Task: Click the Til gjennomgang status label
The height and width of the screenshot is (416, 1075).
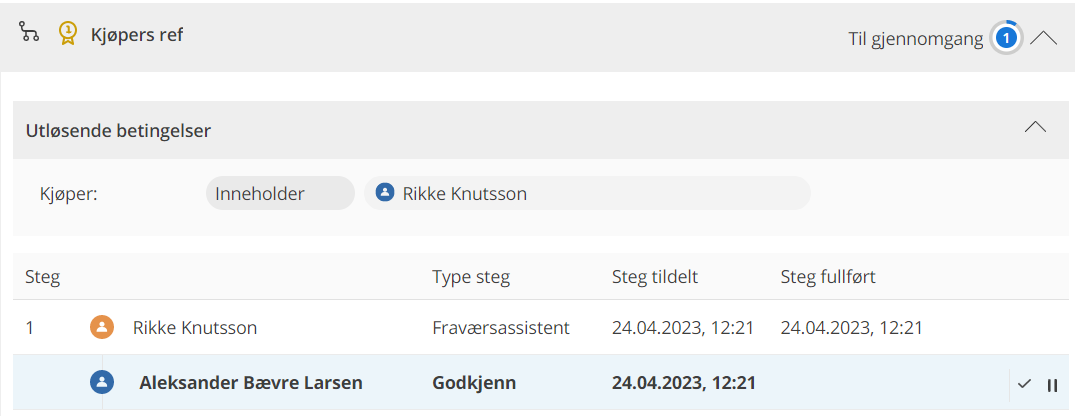Action: [x=915, y=40]
